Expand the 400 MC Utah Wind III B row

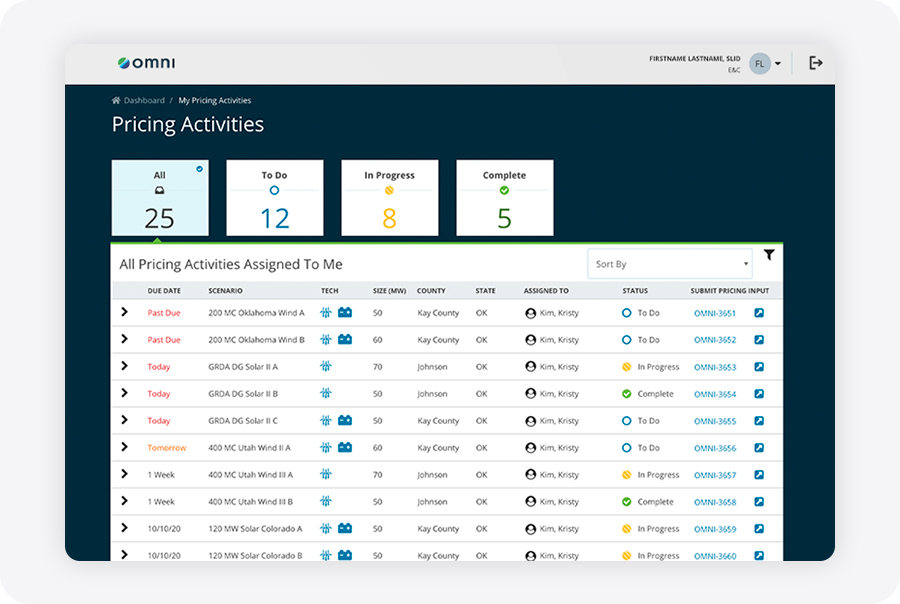[x=124, y=501]
